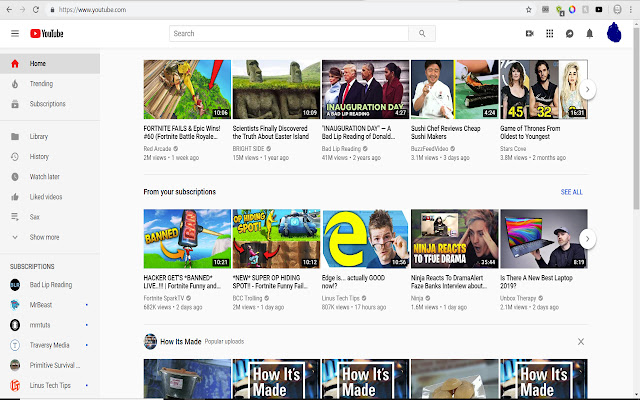Image resolution: width=640 pixels, height=400 pixels.
Task: Open Liked videos in the sidebar
Action: pyautogui.click(x=50, y=197)
